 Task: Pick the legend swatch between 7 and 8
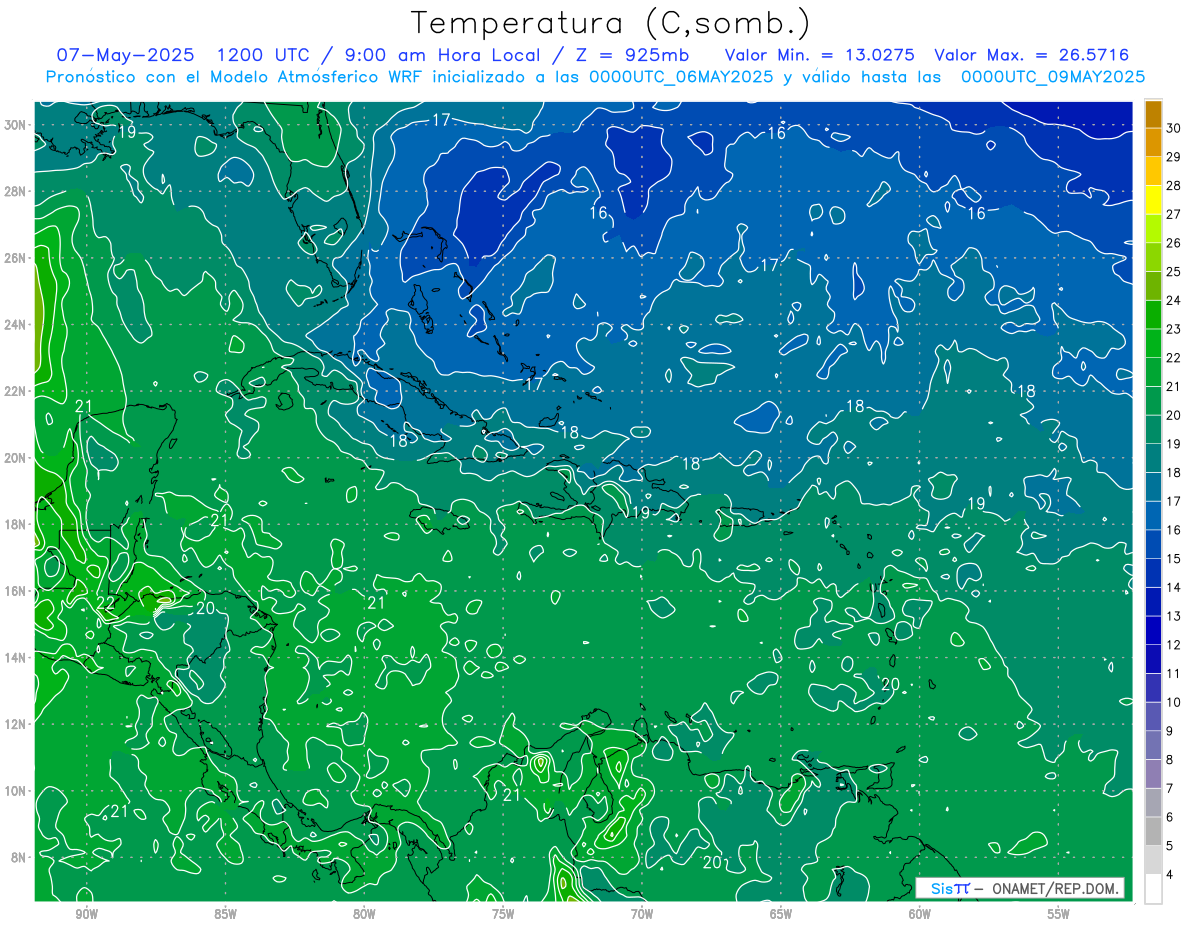click(1153, 774)
